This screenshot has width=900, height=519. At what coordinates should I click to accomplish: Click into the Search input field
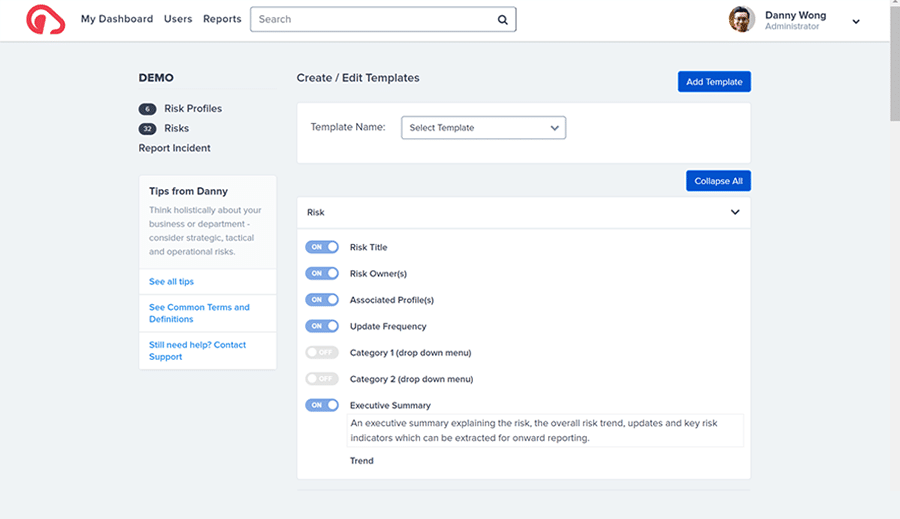(373, 20)
